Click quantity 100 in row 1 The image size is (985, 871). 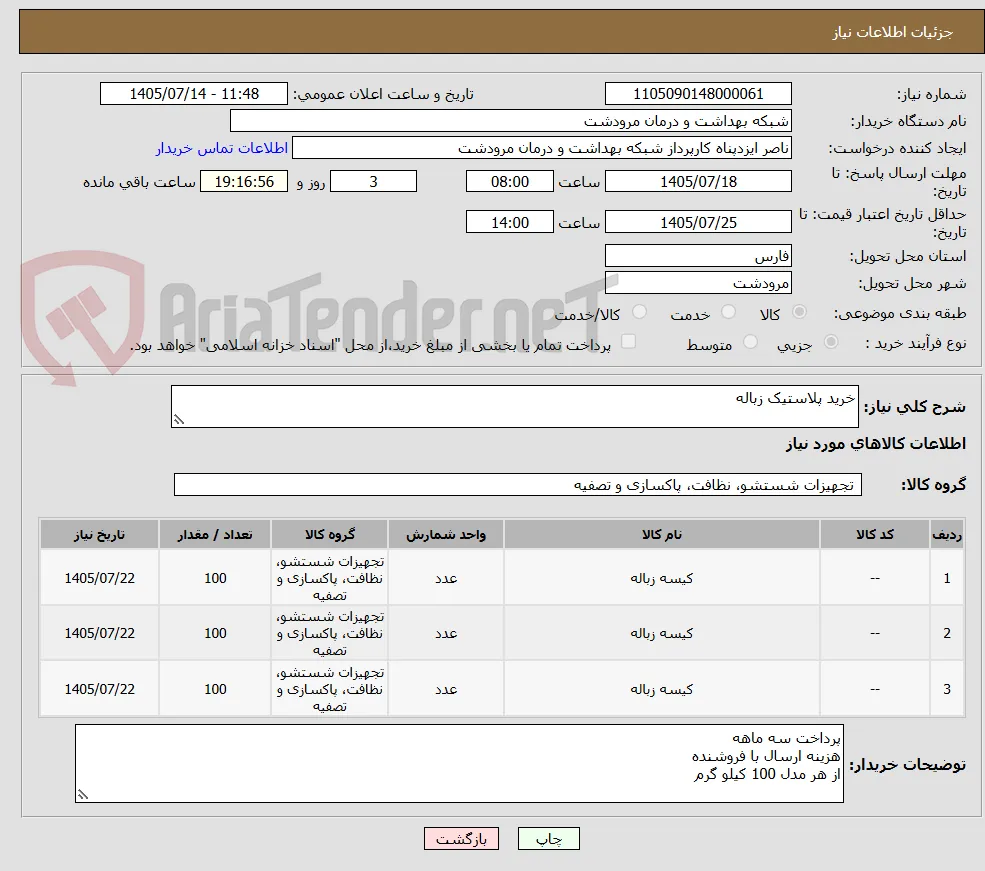coord(215,578)
